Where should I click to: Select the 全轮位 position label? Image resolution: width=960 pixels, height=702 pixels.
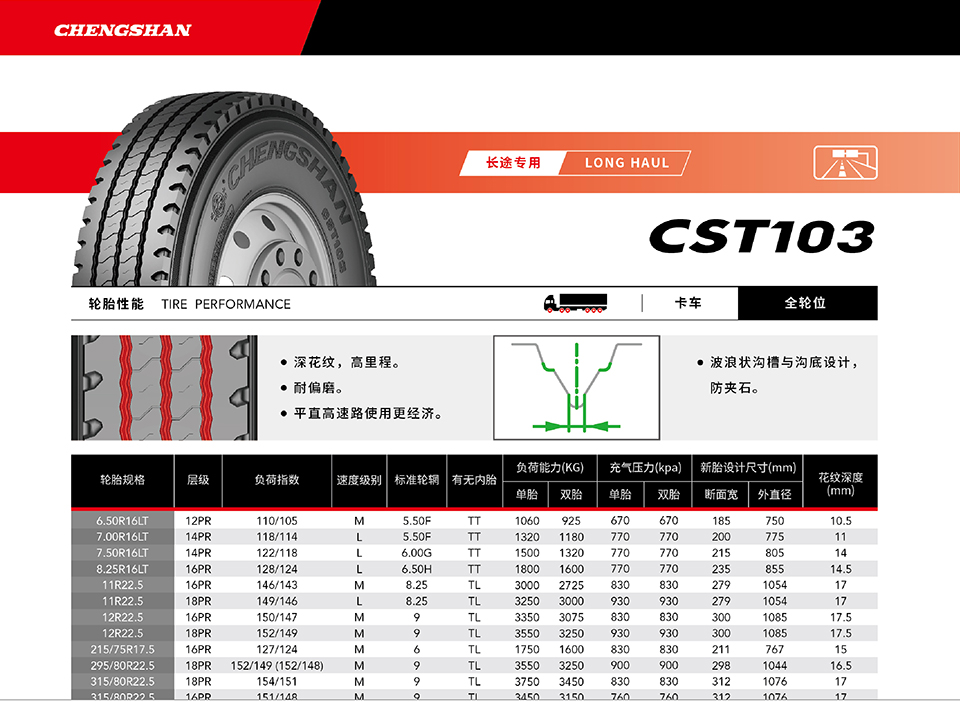(806, 303)
